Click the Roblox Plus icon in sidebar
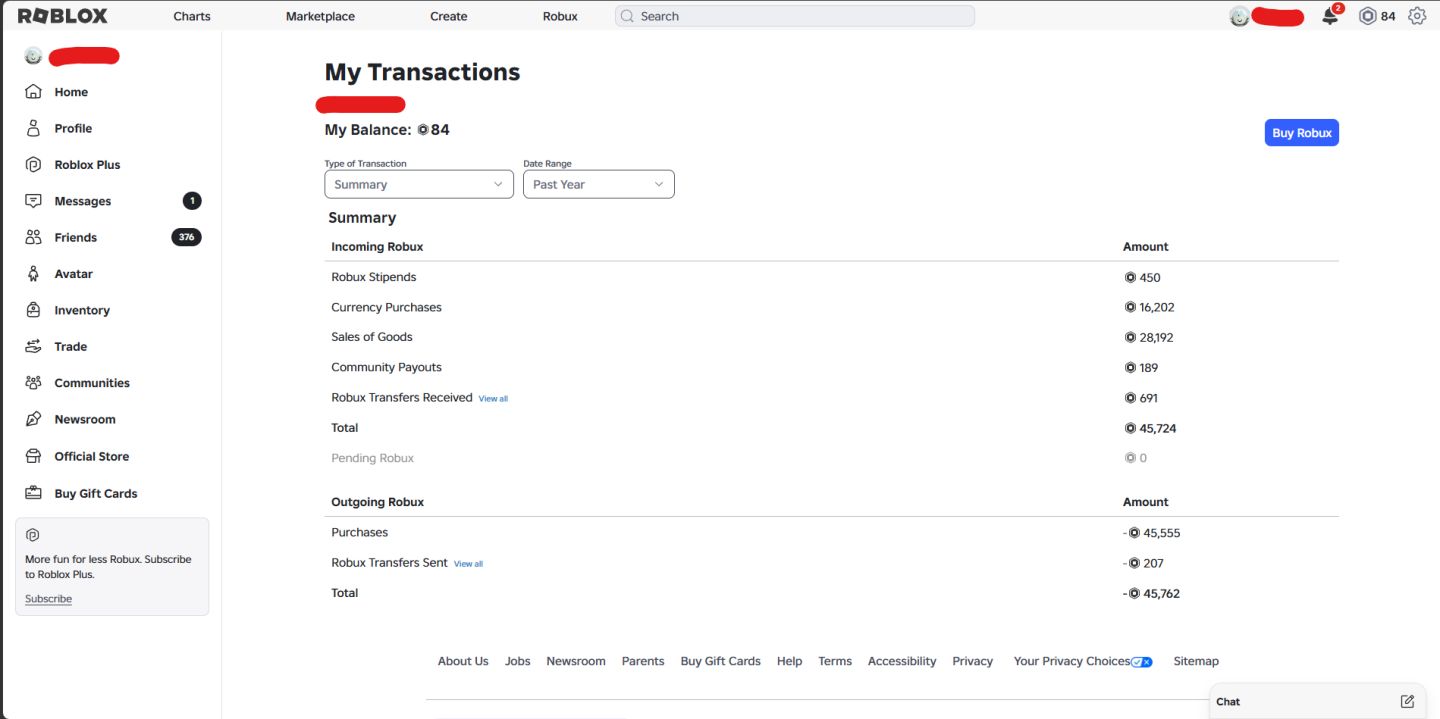The height and width of the screenshot is (719, 1440). point(33,165)
